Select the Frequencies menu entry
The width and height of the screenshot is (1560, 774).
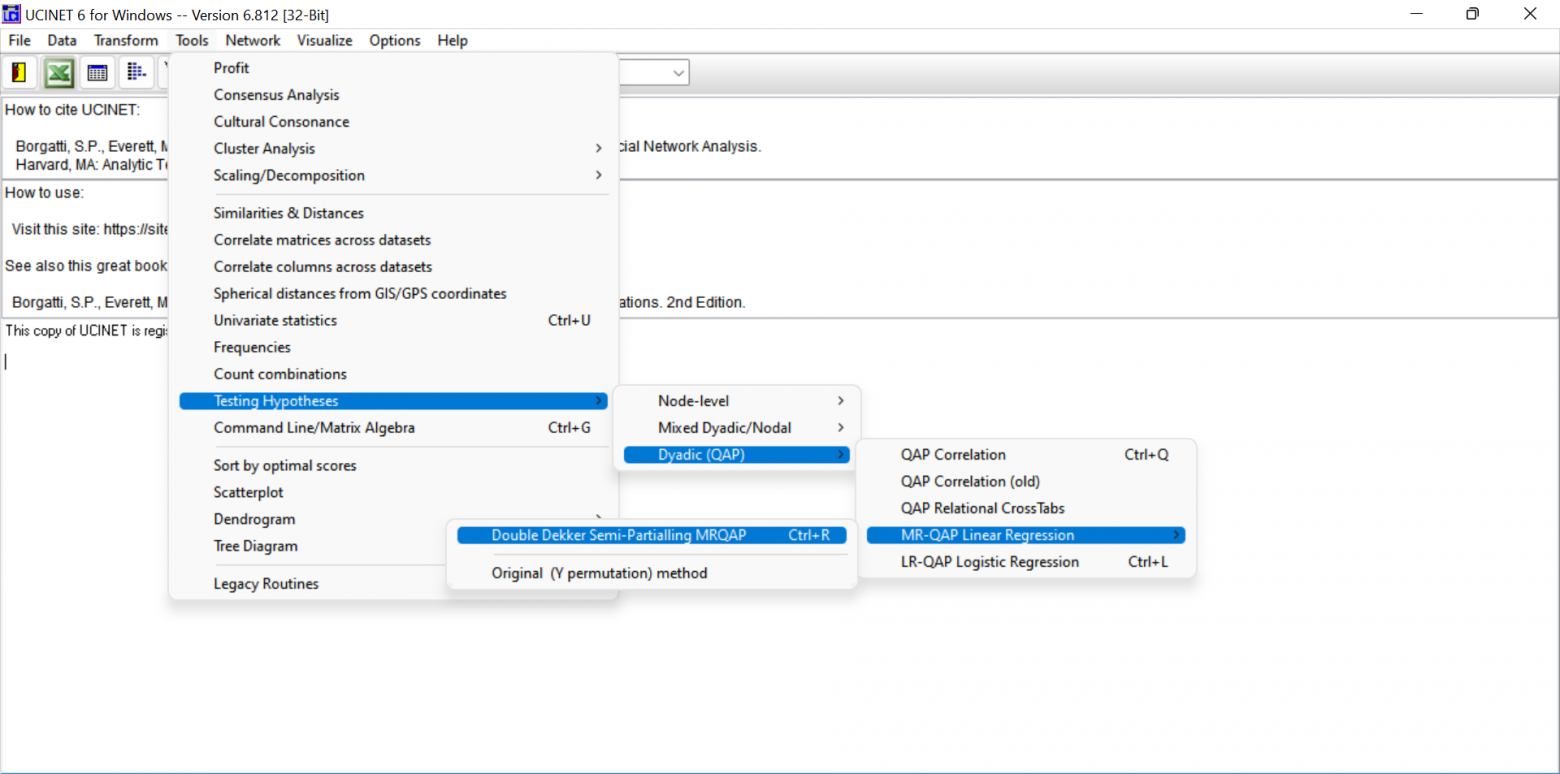click(394, 348)
